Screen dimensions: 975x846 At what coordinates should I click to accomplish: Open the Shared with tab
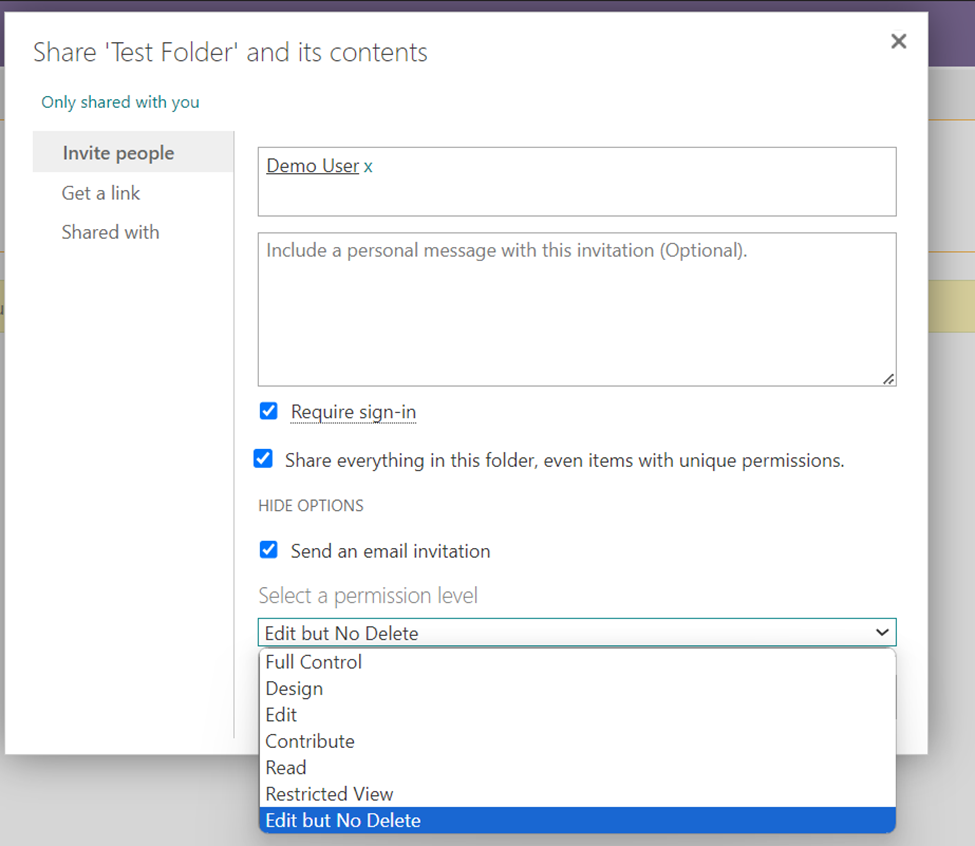(110, 232)
